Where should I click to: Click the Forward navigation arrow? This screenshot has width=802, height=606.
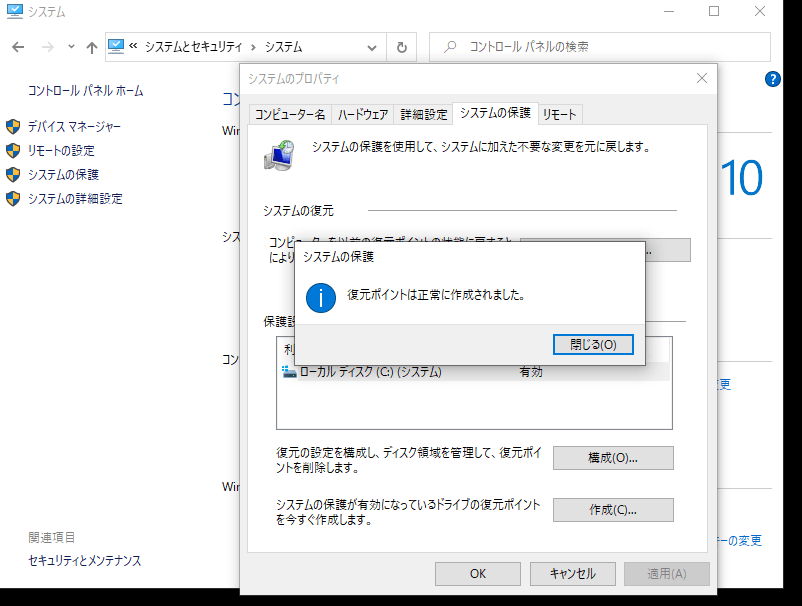(x=46, y=47)
